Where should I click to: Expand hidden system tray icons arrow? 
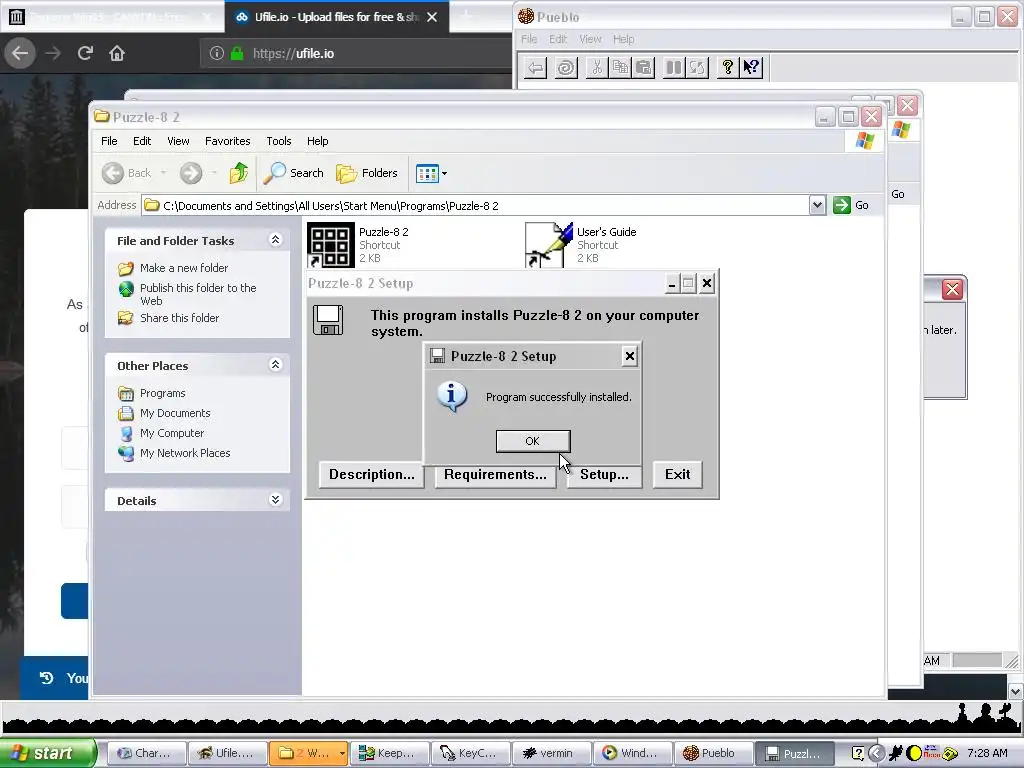876,753
